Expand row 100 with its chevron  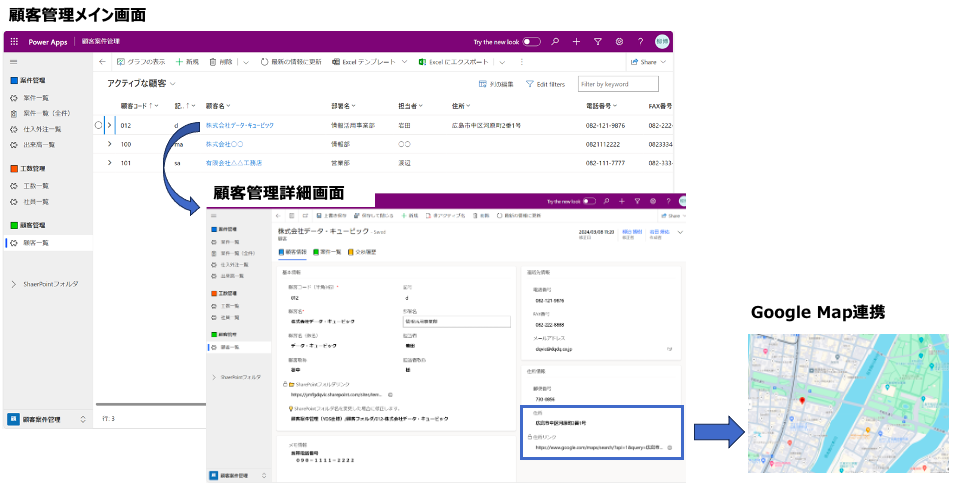(110, 144)
